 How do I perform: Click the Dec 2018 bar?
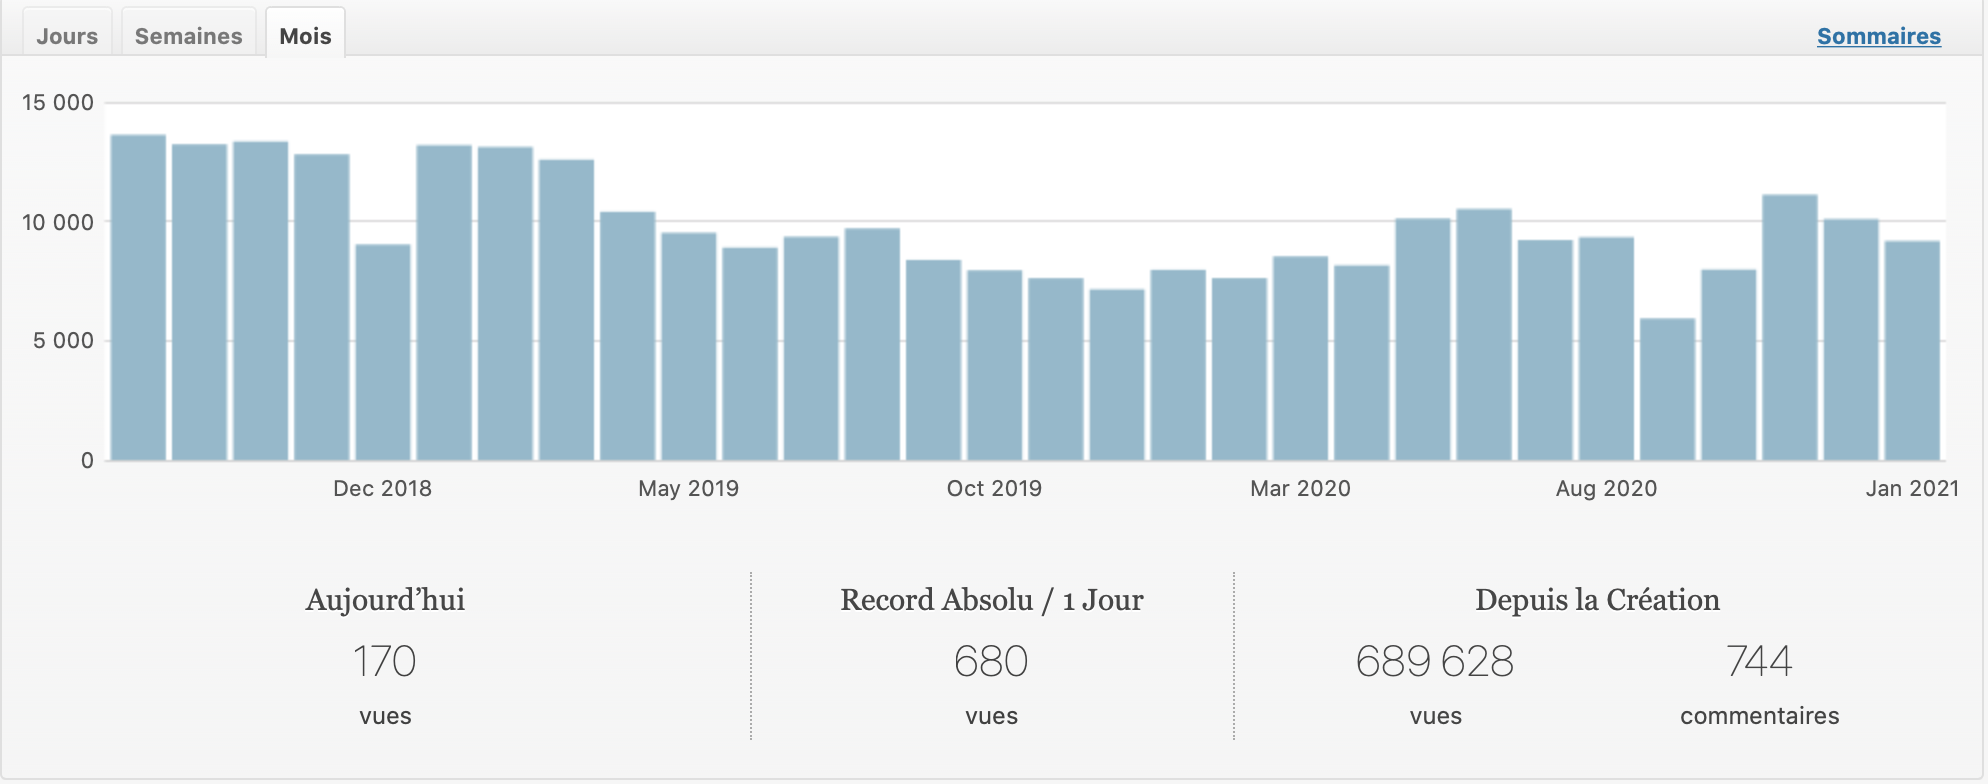tap(383, 352)
